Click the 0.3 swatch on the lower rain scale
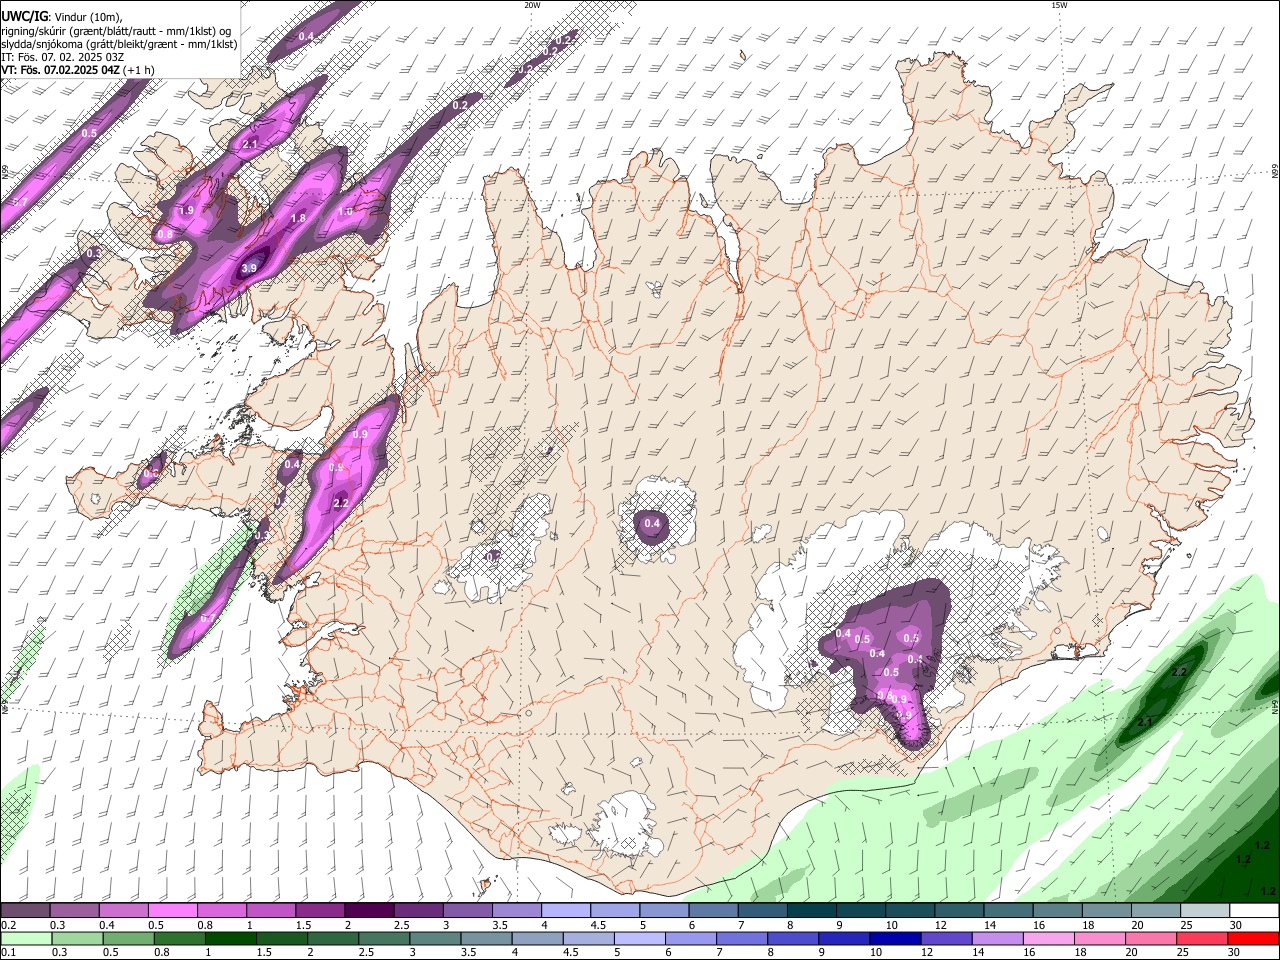 click(77, 939)
